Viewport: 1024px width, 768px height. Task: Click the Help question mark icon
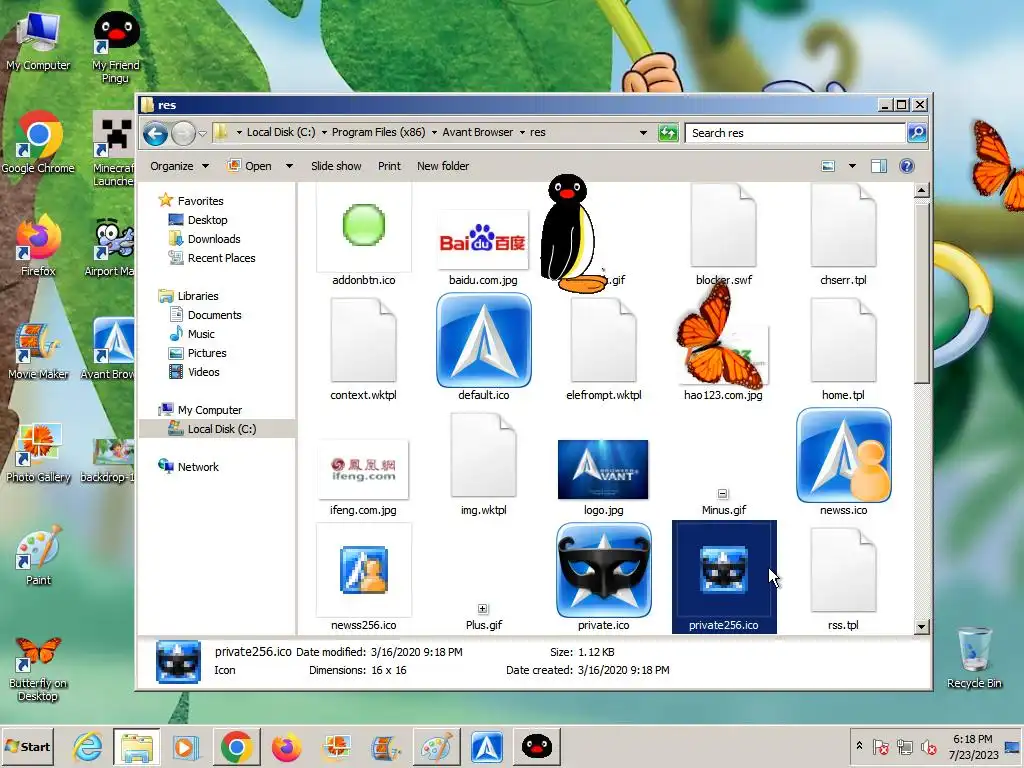(x=906, y=166)
